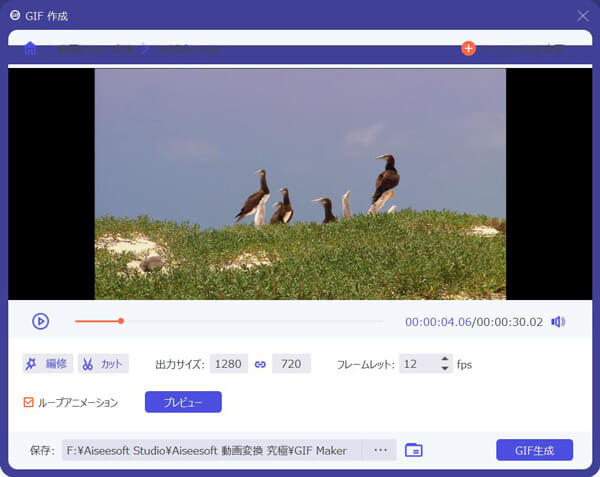This screenshot has width=600, height=477.
Task: Click the プレビュー preview button
Action: click(x=183, y=402)
